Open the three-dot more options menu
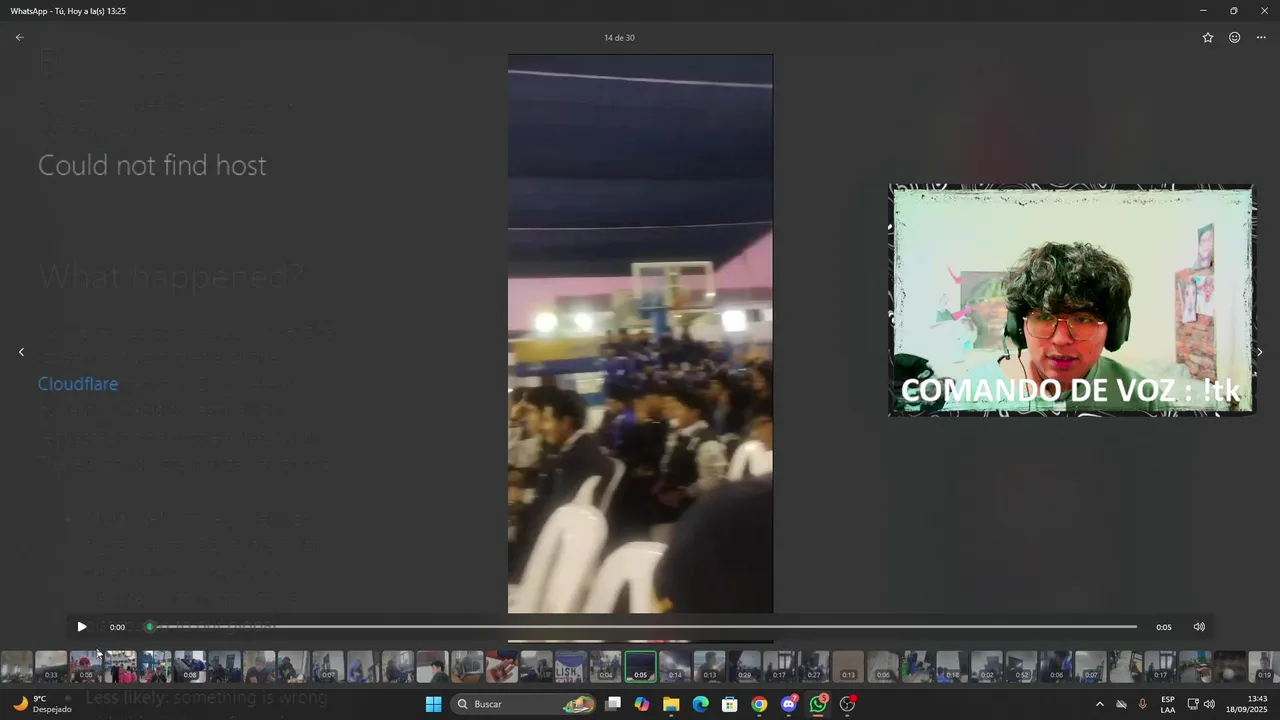1280x720 pixels. pos(1261,37)
